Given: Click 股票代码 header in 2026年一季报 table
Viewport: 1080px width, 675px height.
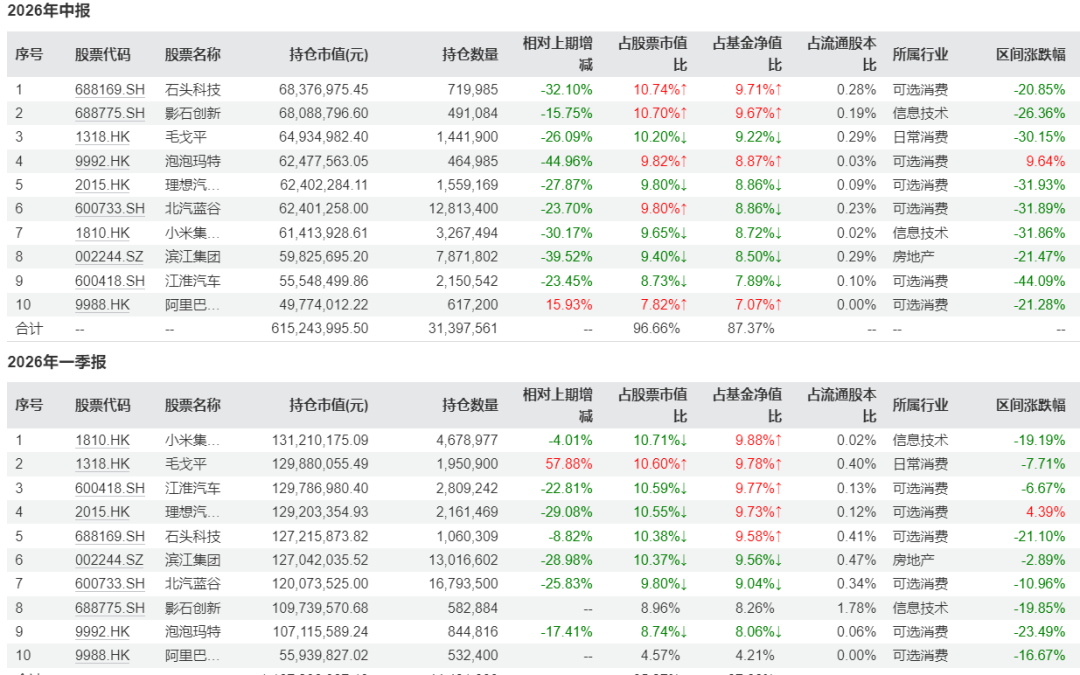Looking at the screenshot, I should (103, 405).
